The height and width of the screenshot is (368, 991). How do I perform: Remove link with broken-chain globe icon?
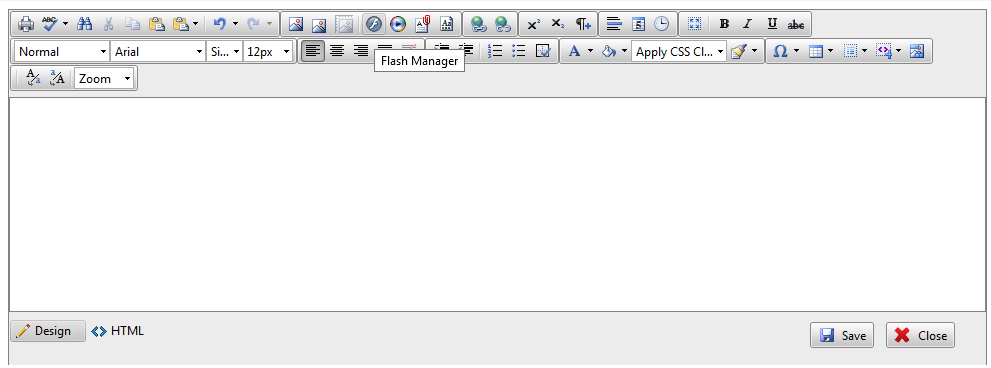tap(502, 24)
